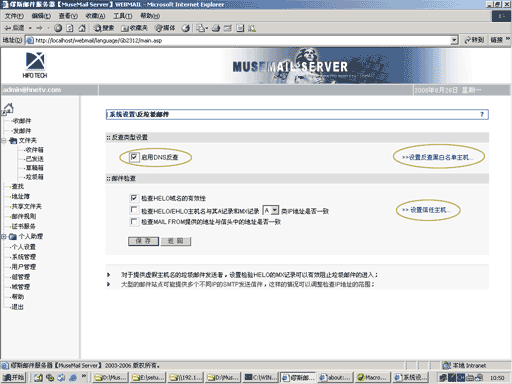The width and height of the screenshot is (512, 384).
Task: Click the IE Home toolbar icon
Action: (x=82, y=28)
